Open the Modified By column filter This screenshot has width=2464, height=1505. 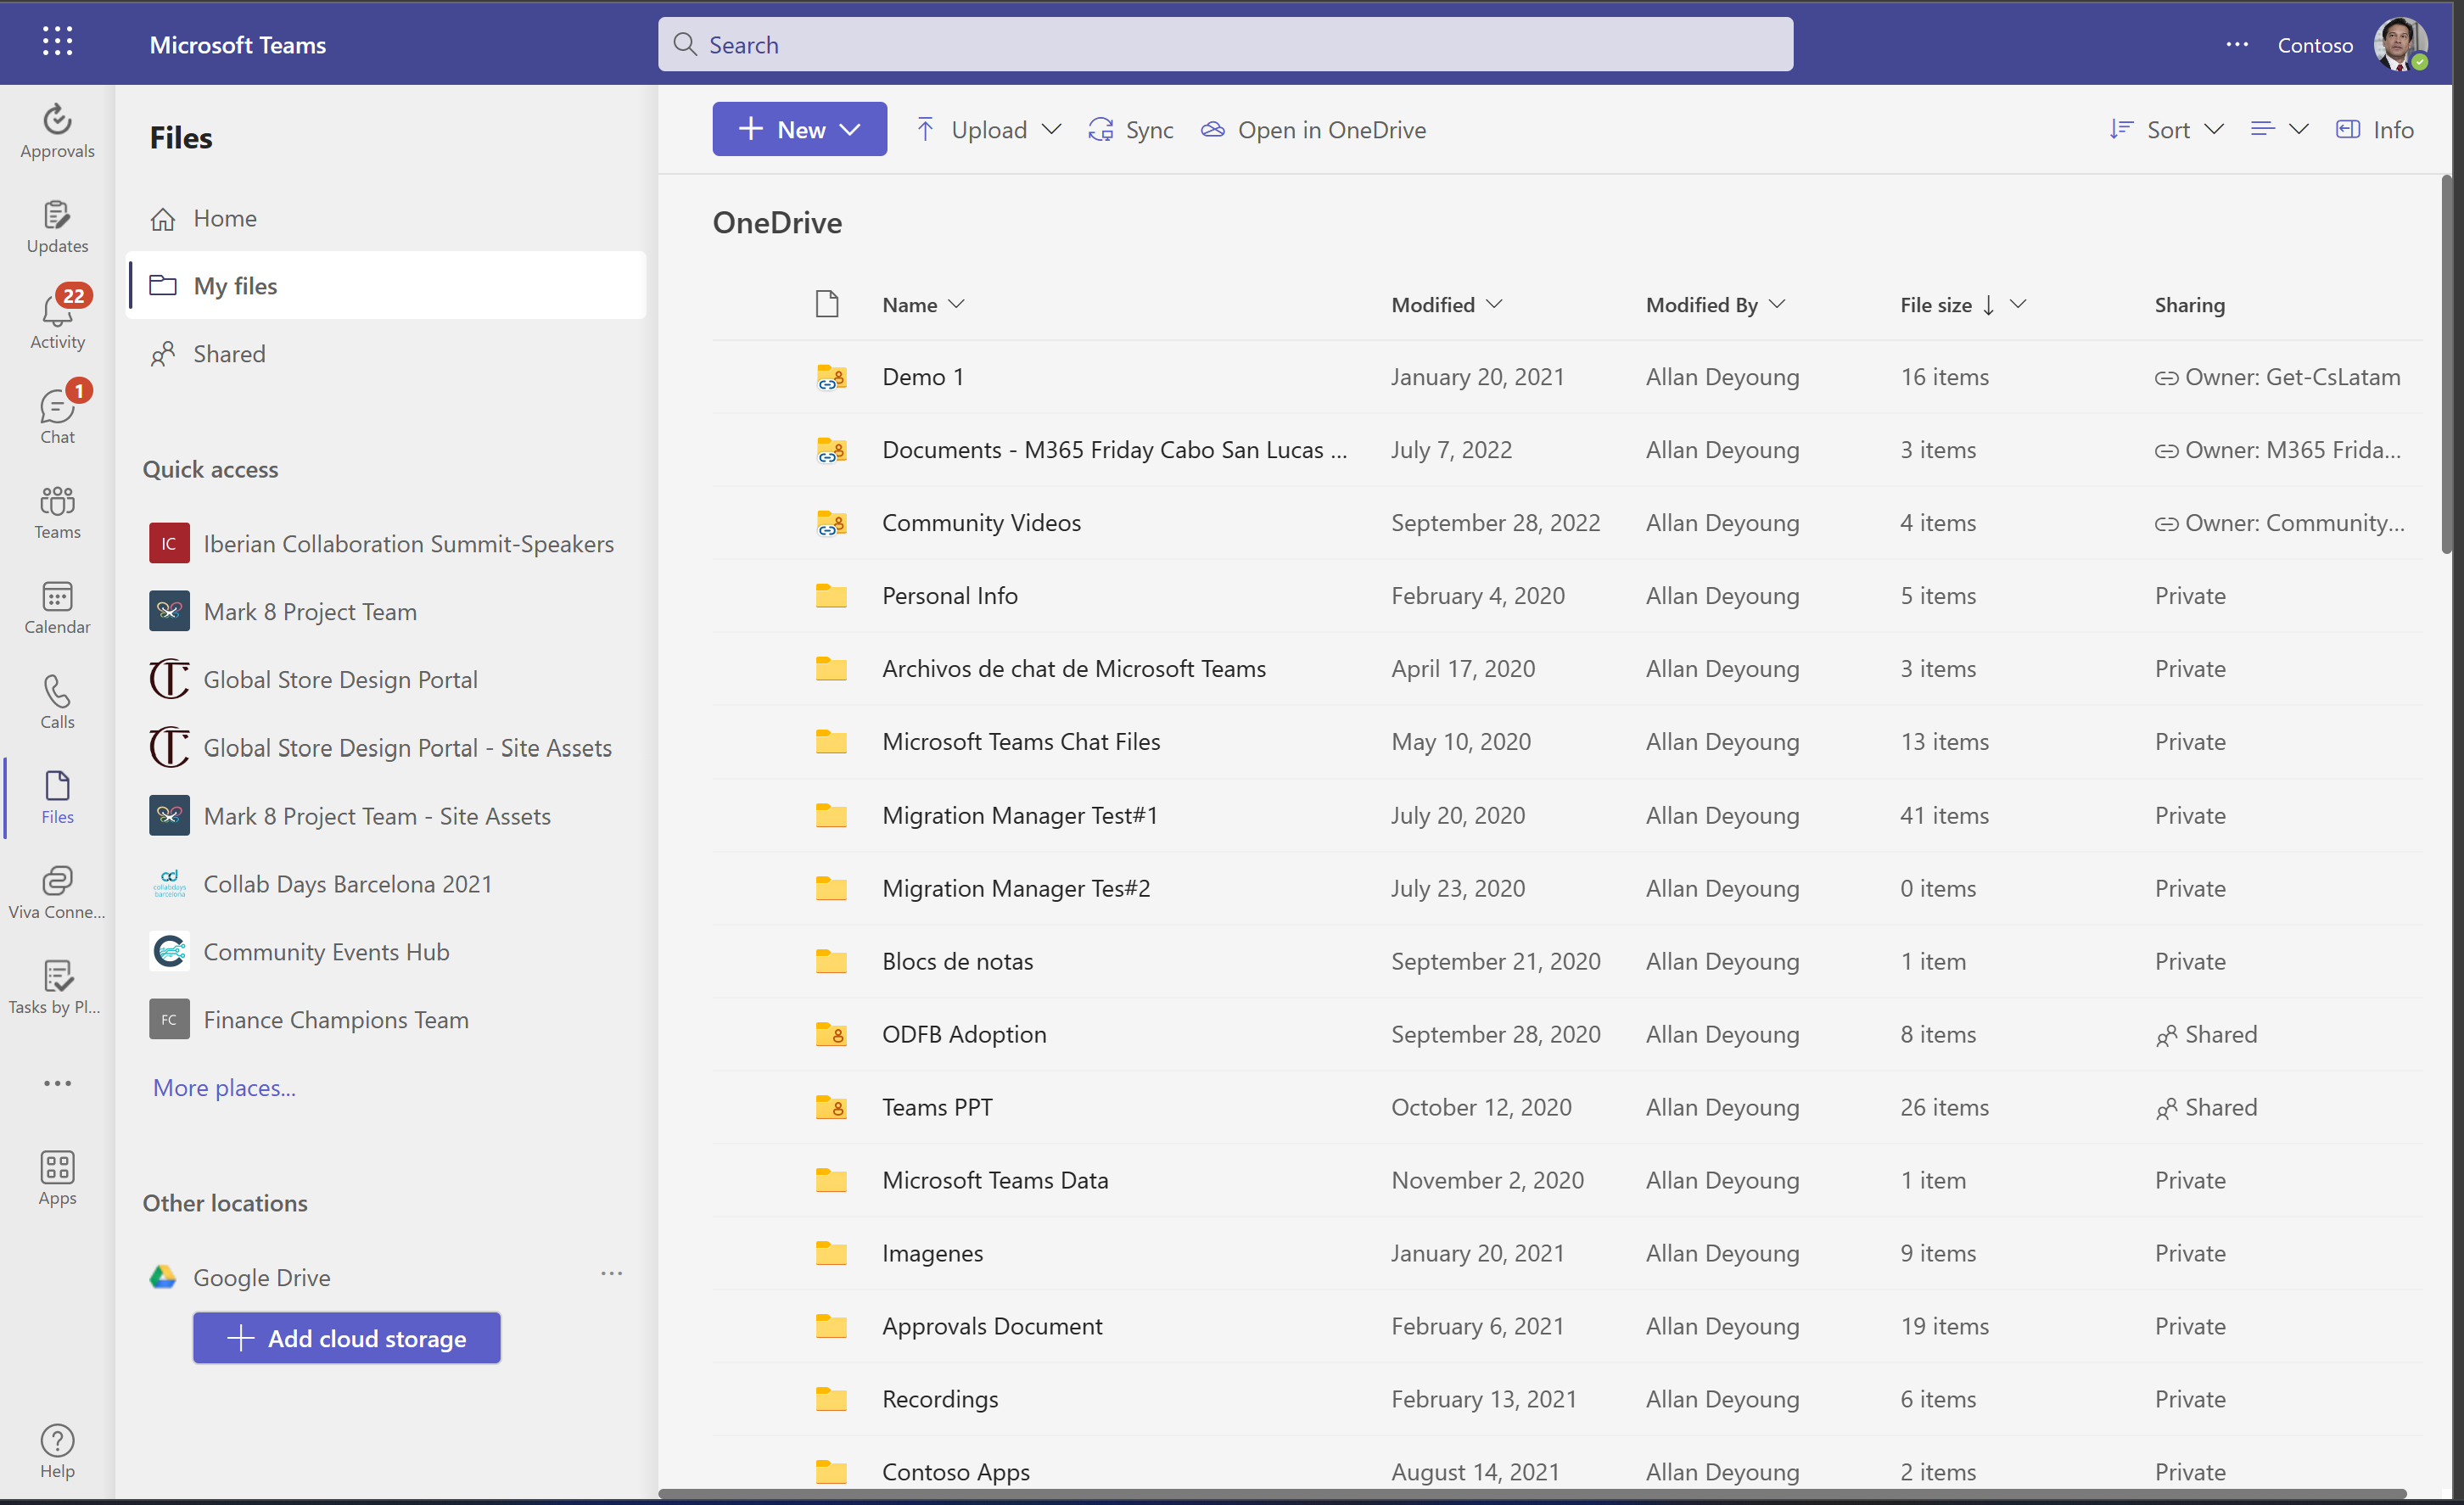click(1714, 305)
